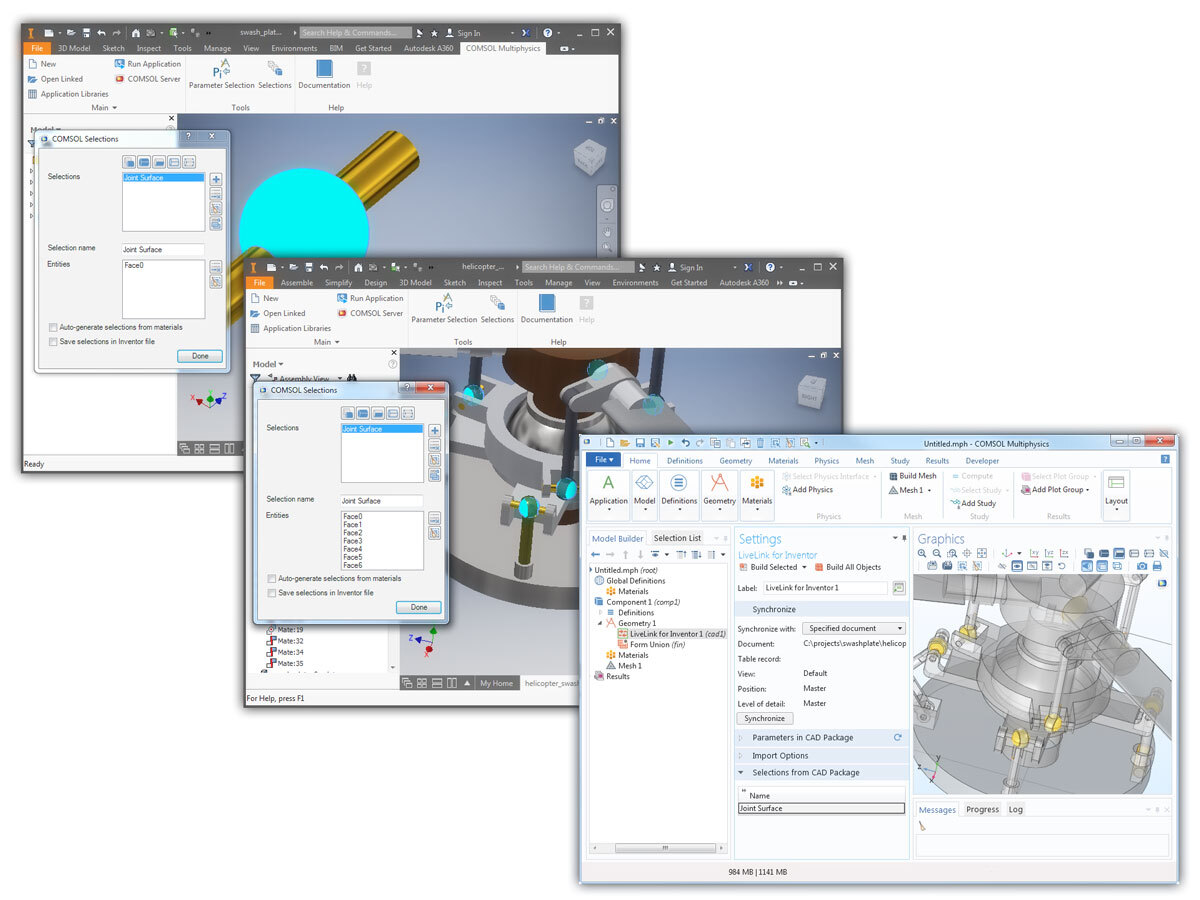Tick Auto-generate selections in the back Selections dialog

(52, 327)
